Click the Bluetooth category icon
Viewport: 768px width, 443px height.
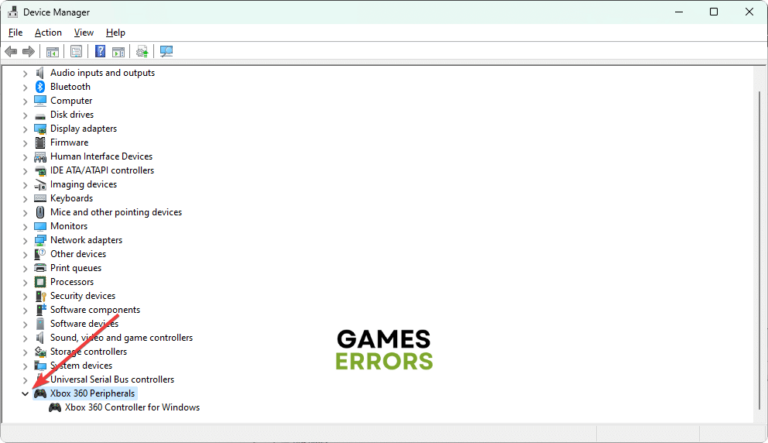coord(40,87)
